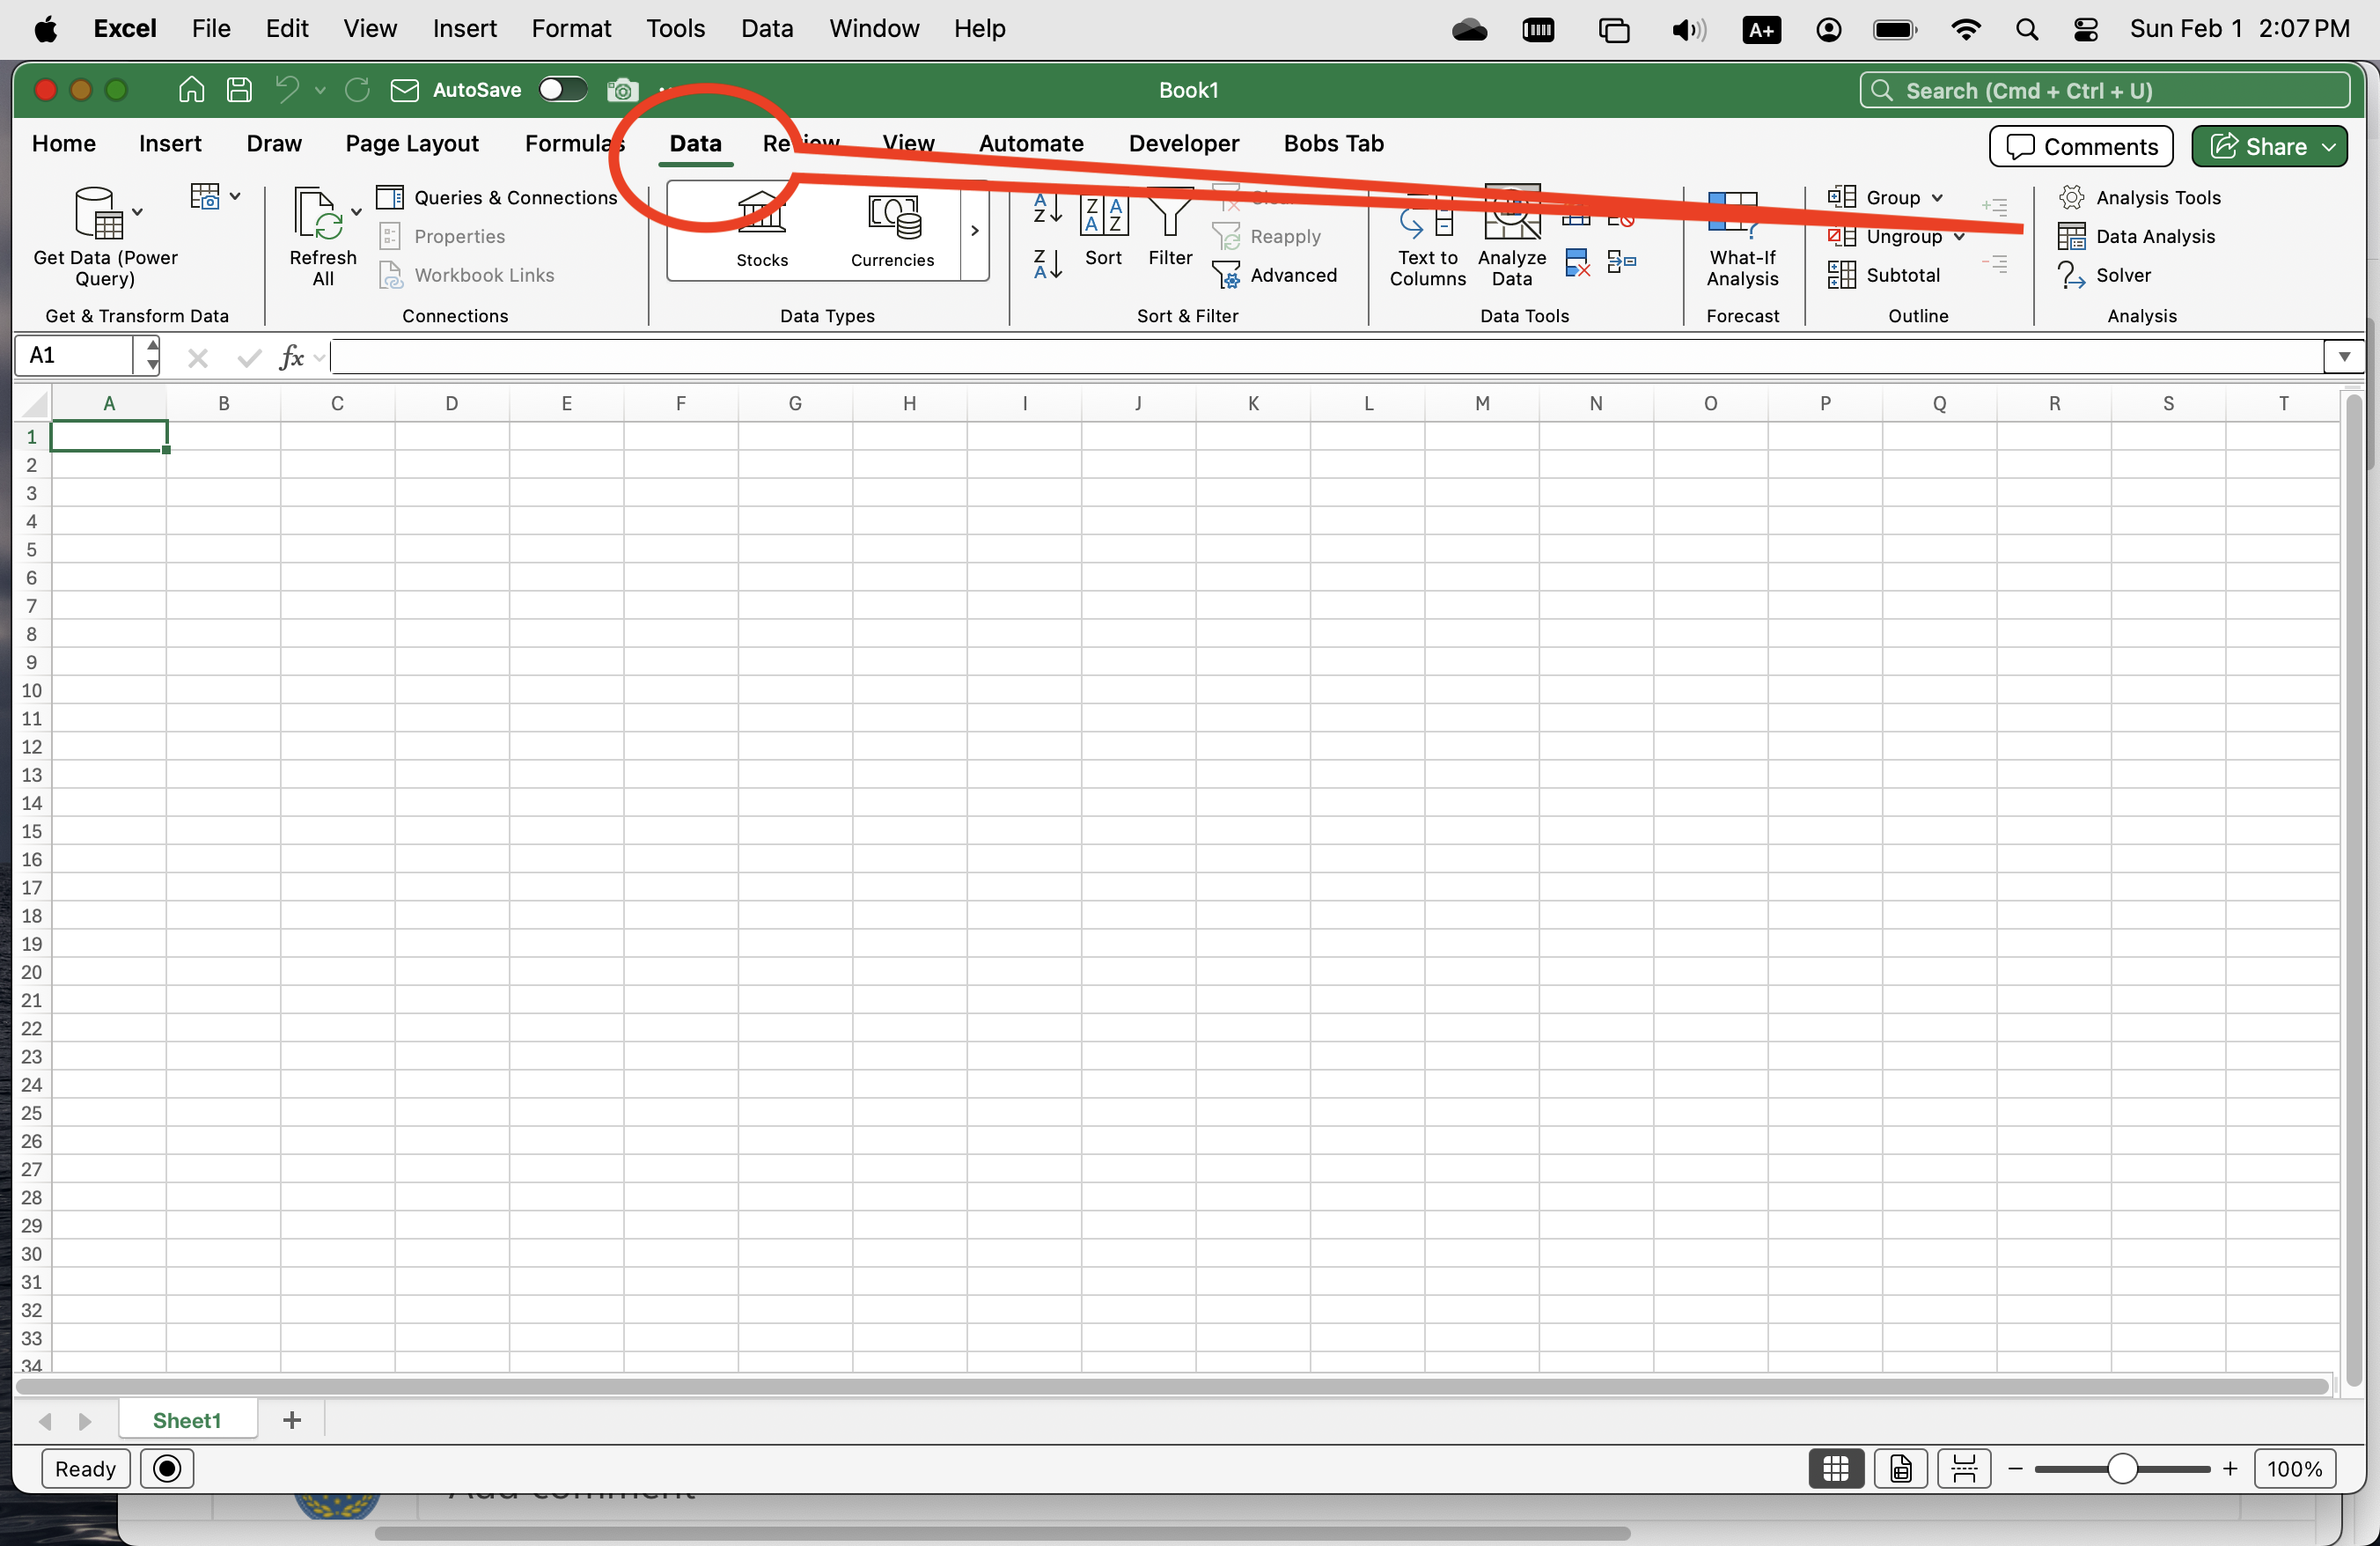This screenshot has width=2380, height=1546.
Task: Select the Sheet1 tab
Action: [187, 1420]
